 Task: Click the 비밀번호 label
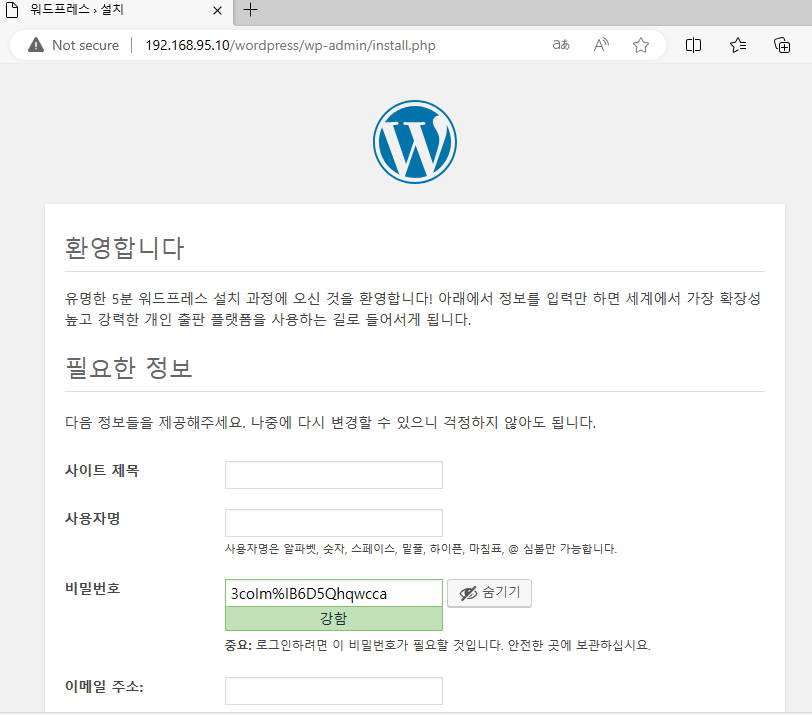click(92, 588)
